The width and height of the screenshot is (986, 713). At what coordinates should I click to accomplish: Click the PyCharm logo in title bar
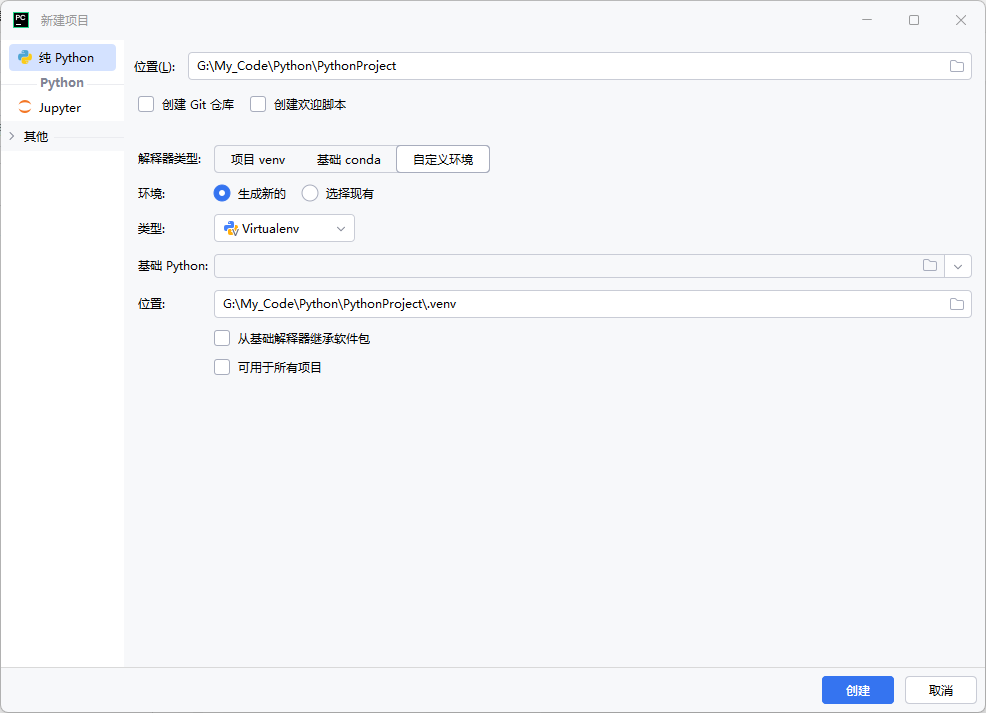pyautogui.click(x=21, y=20)
